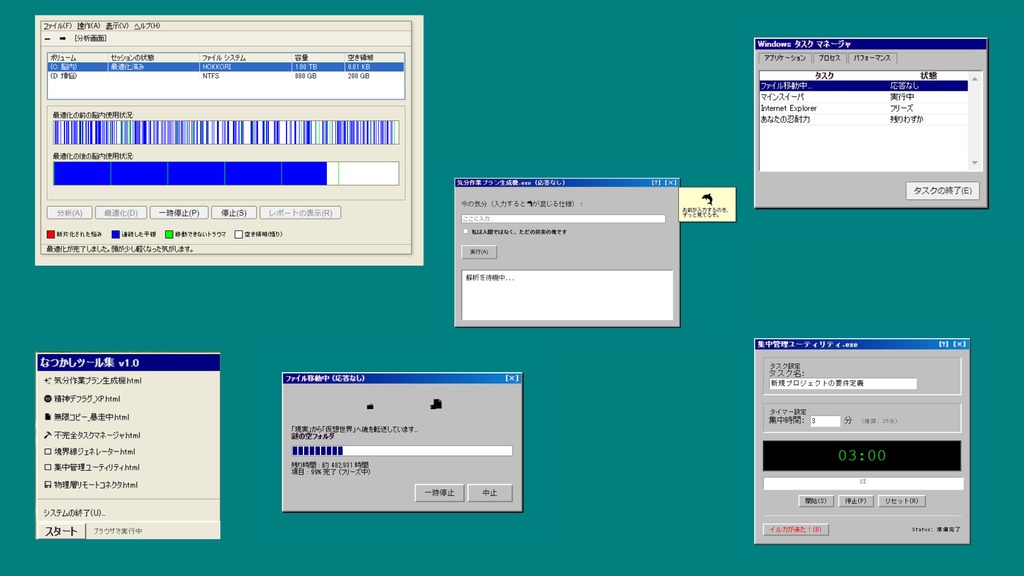Click red 断片化 legend color swatch
Viewport: 1024px width, 576px height.
tap(51, 234)
